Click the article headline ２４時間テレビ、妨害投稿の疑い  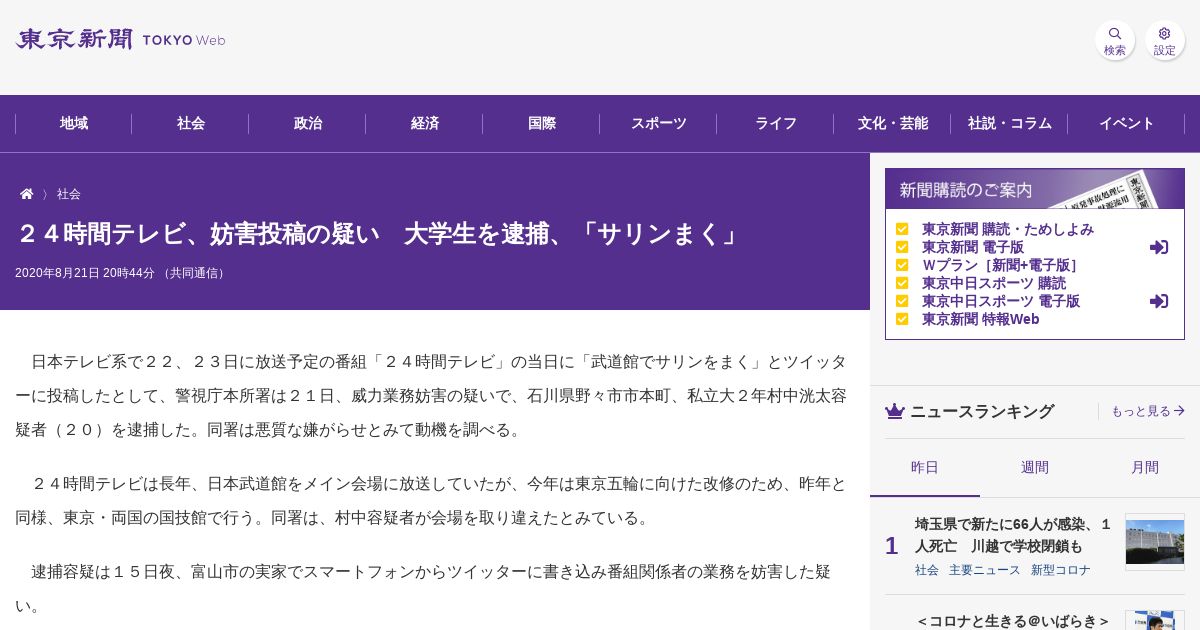[x=379, y=234]
